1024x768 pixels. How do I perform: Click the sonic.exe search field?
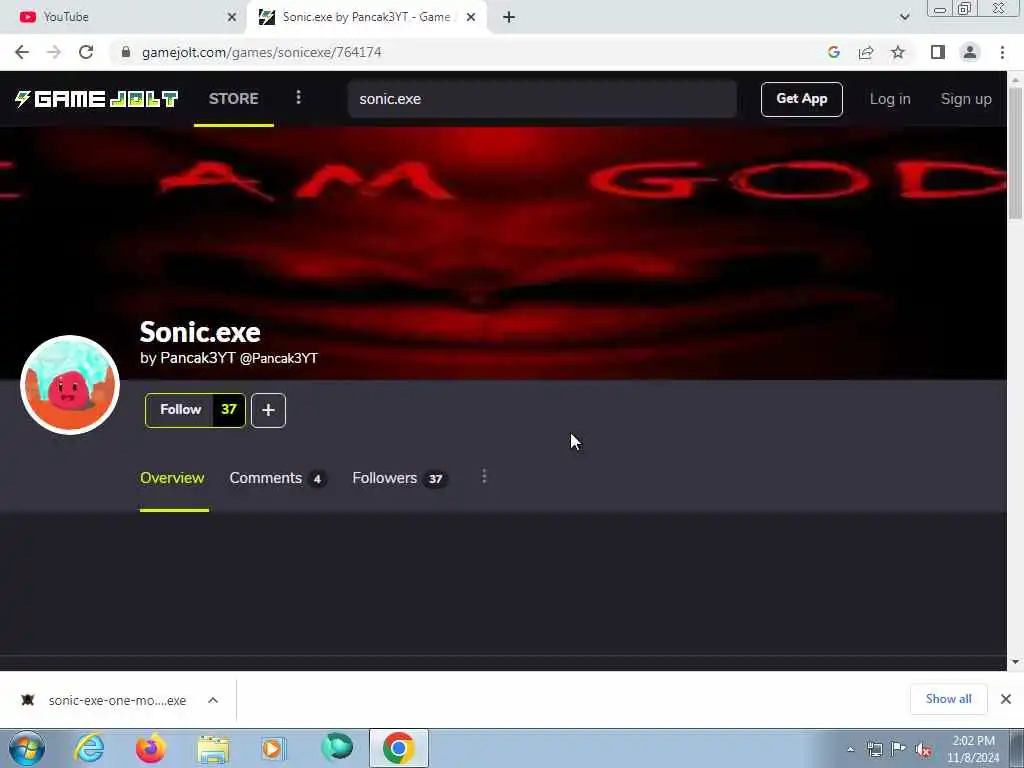pos(542,99)
